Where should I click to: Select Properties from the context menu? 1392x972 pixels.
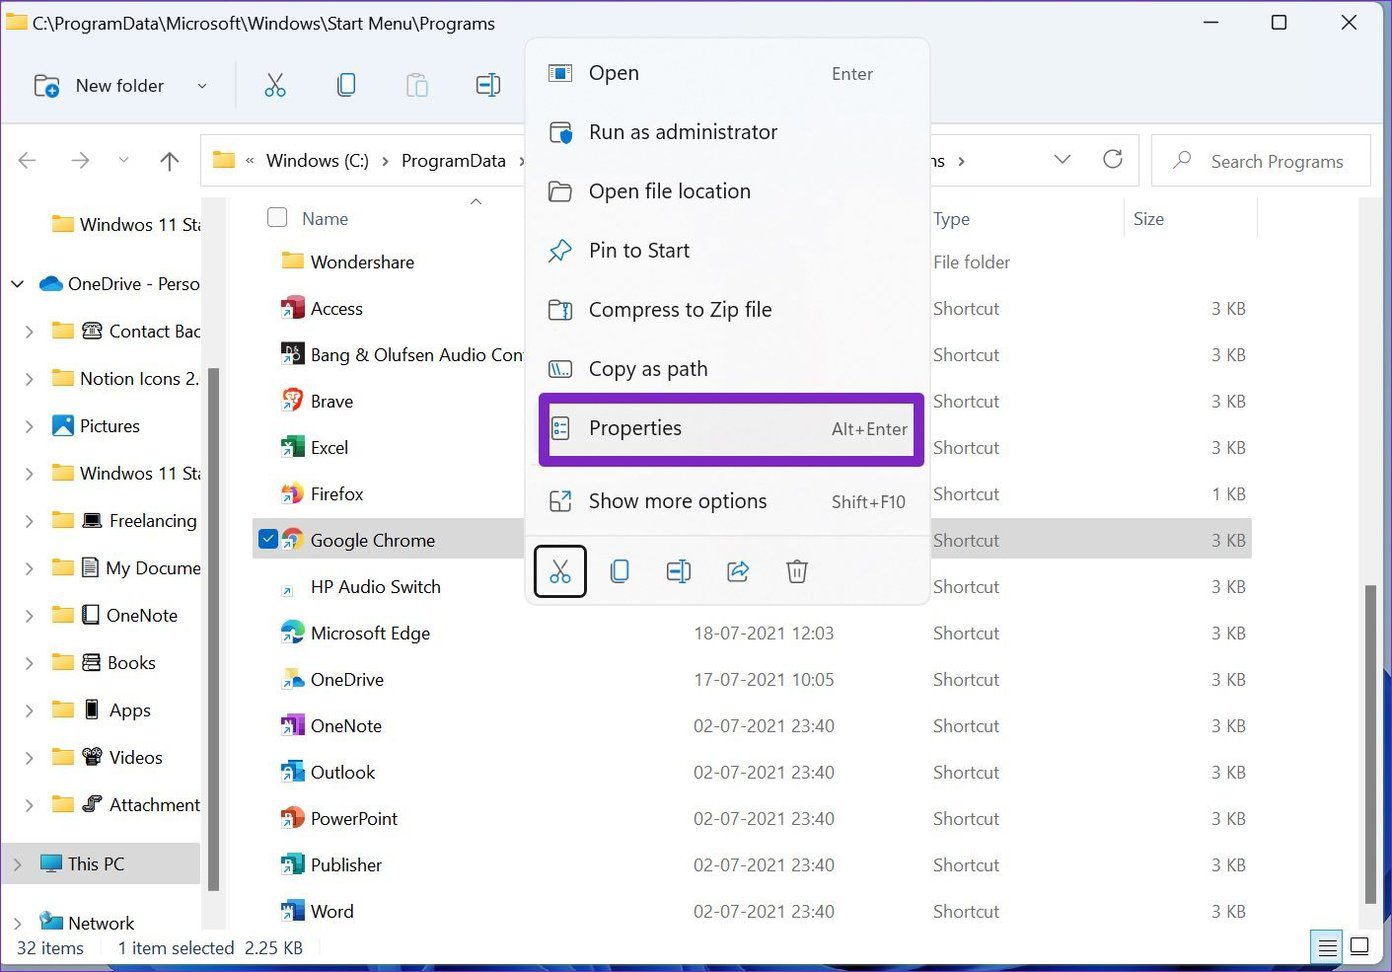pos(731,429)
